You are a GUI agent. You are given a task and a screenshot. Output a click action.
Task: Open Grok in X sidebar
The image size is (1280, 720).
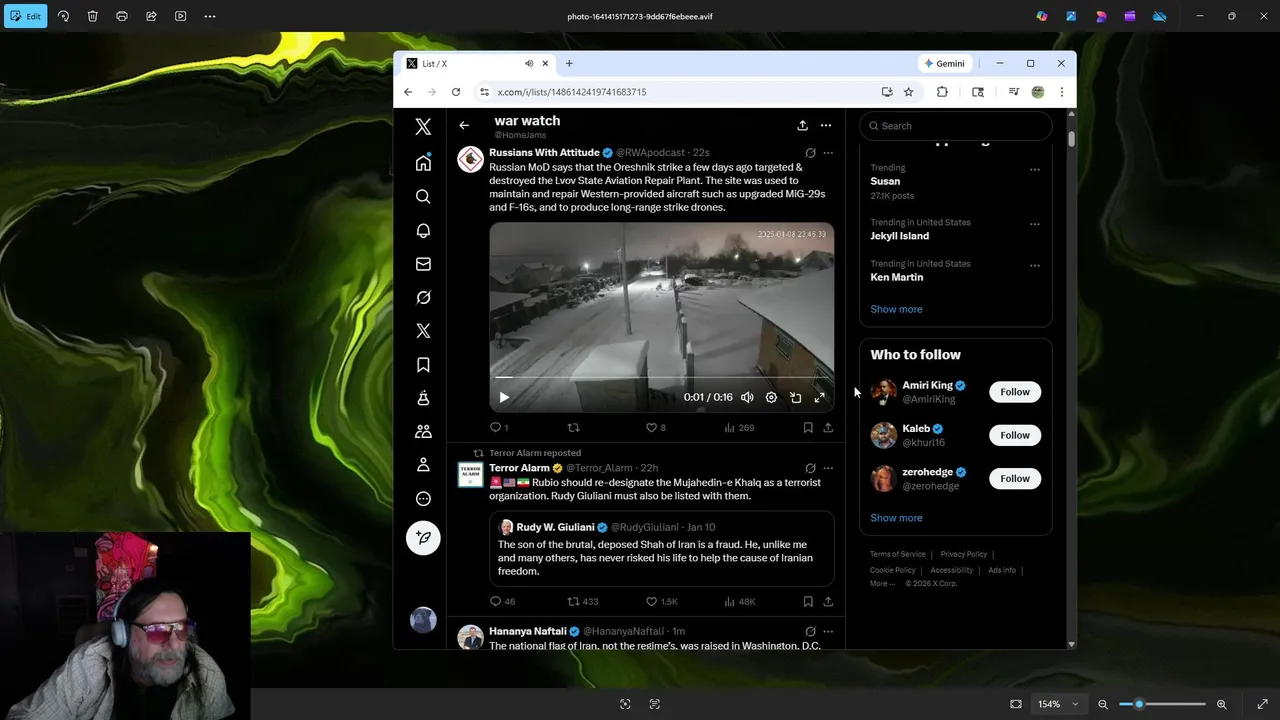(423, 298)
